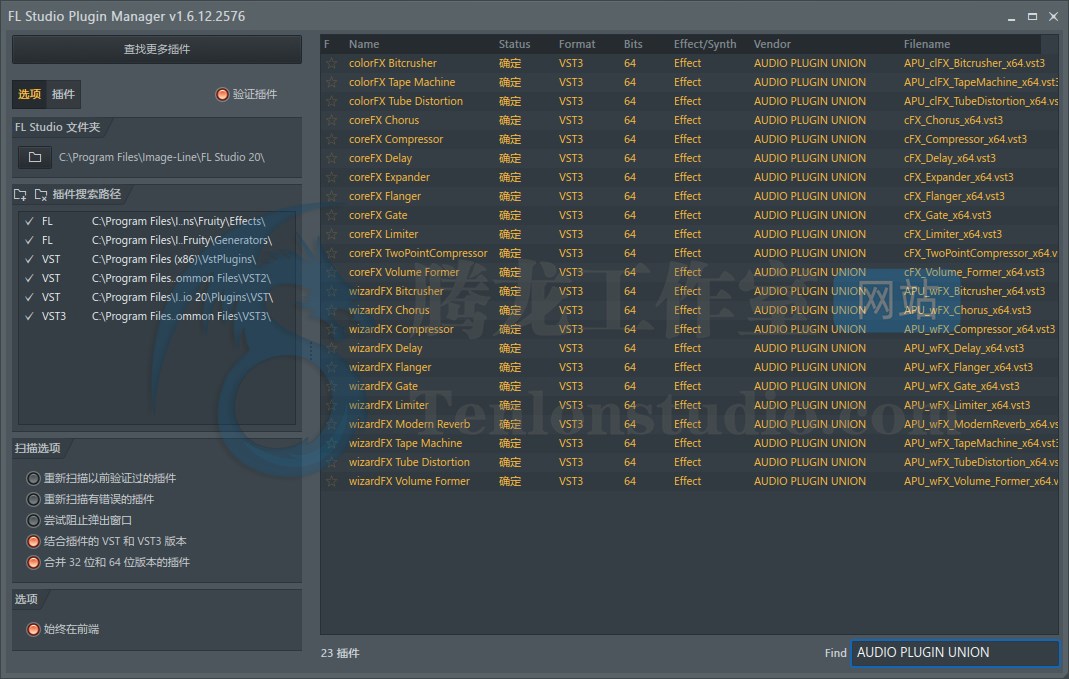
Task: Select the wizardFX Volume Former row name
Action: point(409,481)
